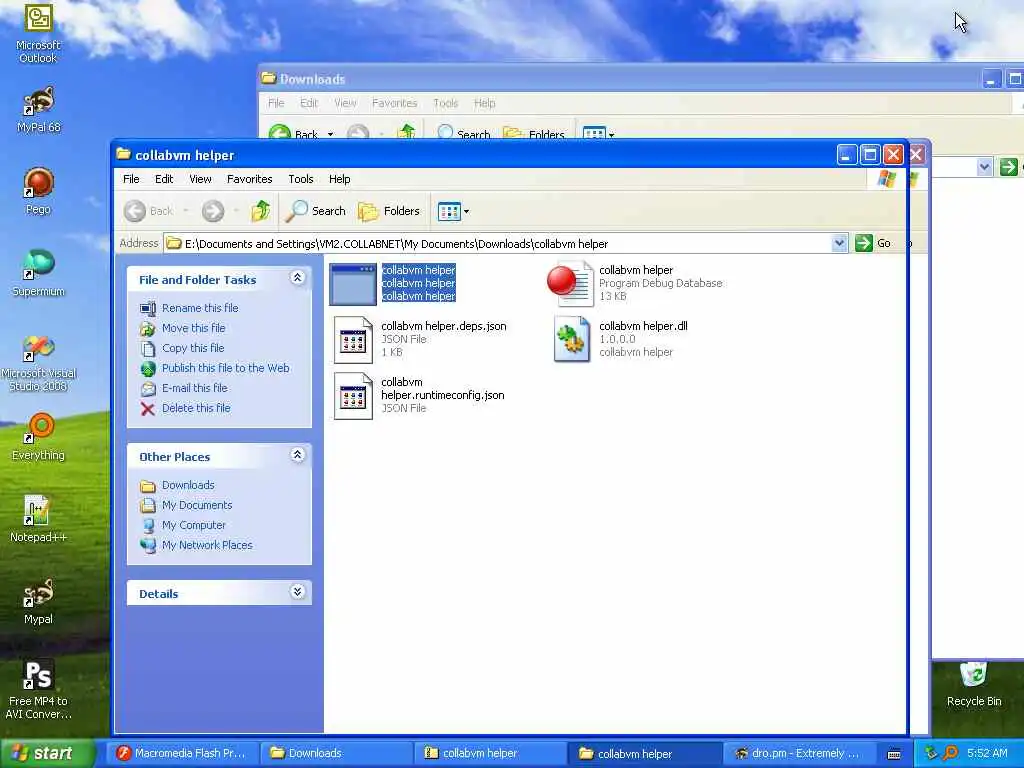Image resolution: width=1024 pixels, height=768 pixels.
Task: Go to My Documents in Other Places
Action: (x=197, y=505)
